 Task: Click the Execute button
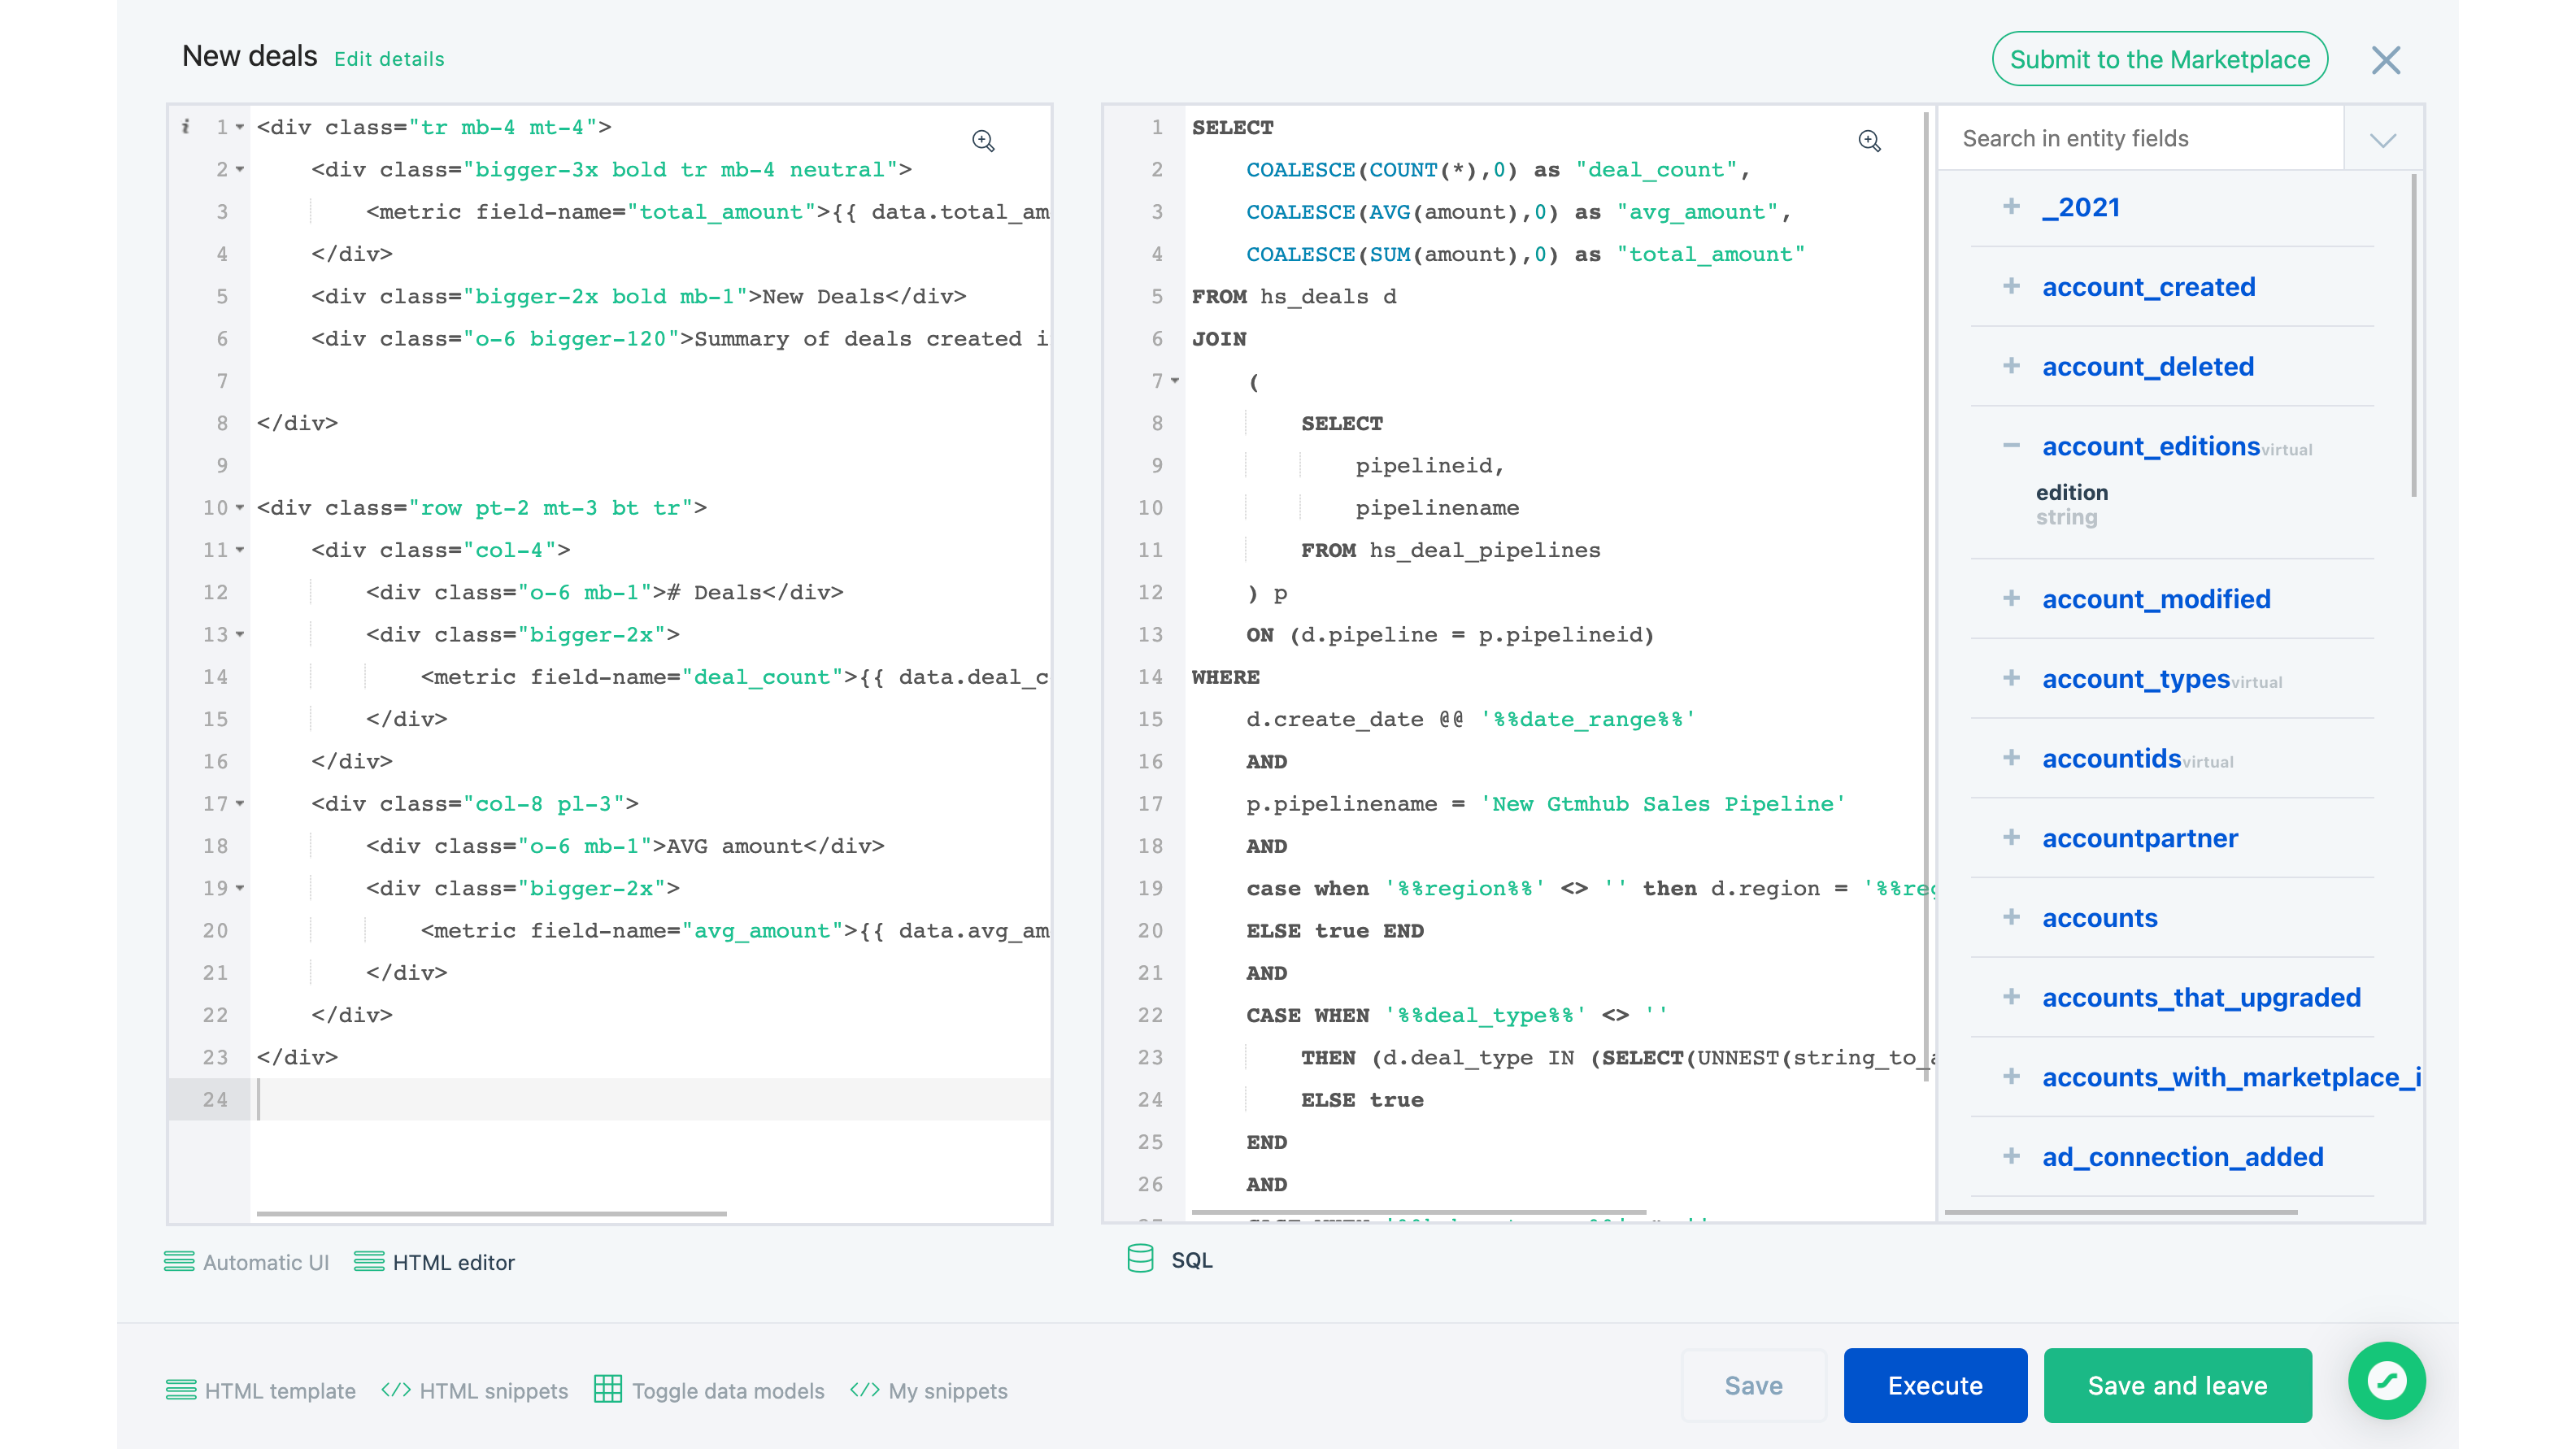coord(1934,1385)
